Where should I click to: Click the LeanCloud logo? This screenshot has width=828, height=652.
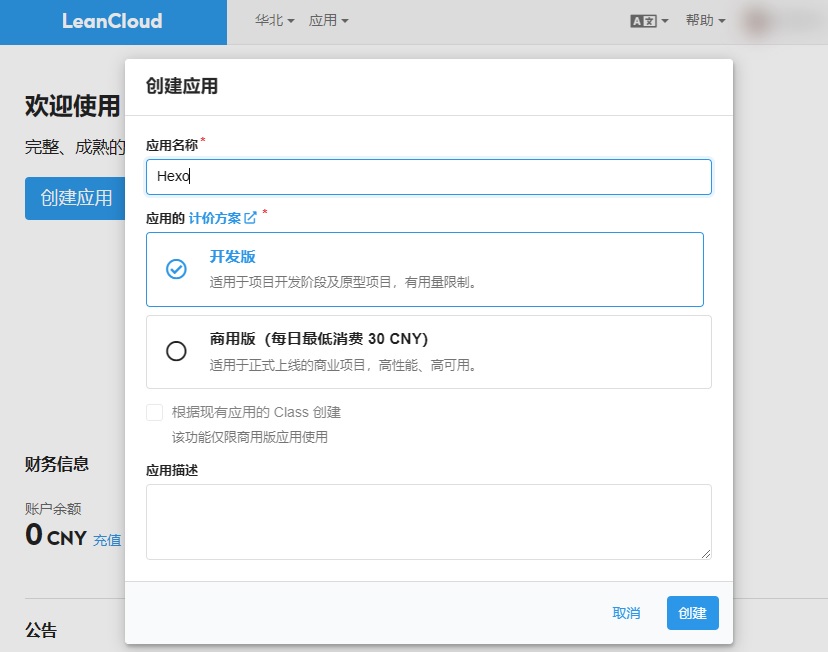pos(112,21)
